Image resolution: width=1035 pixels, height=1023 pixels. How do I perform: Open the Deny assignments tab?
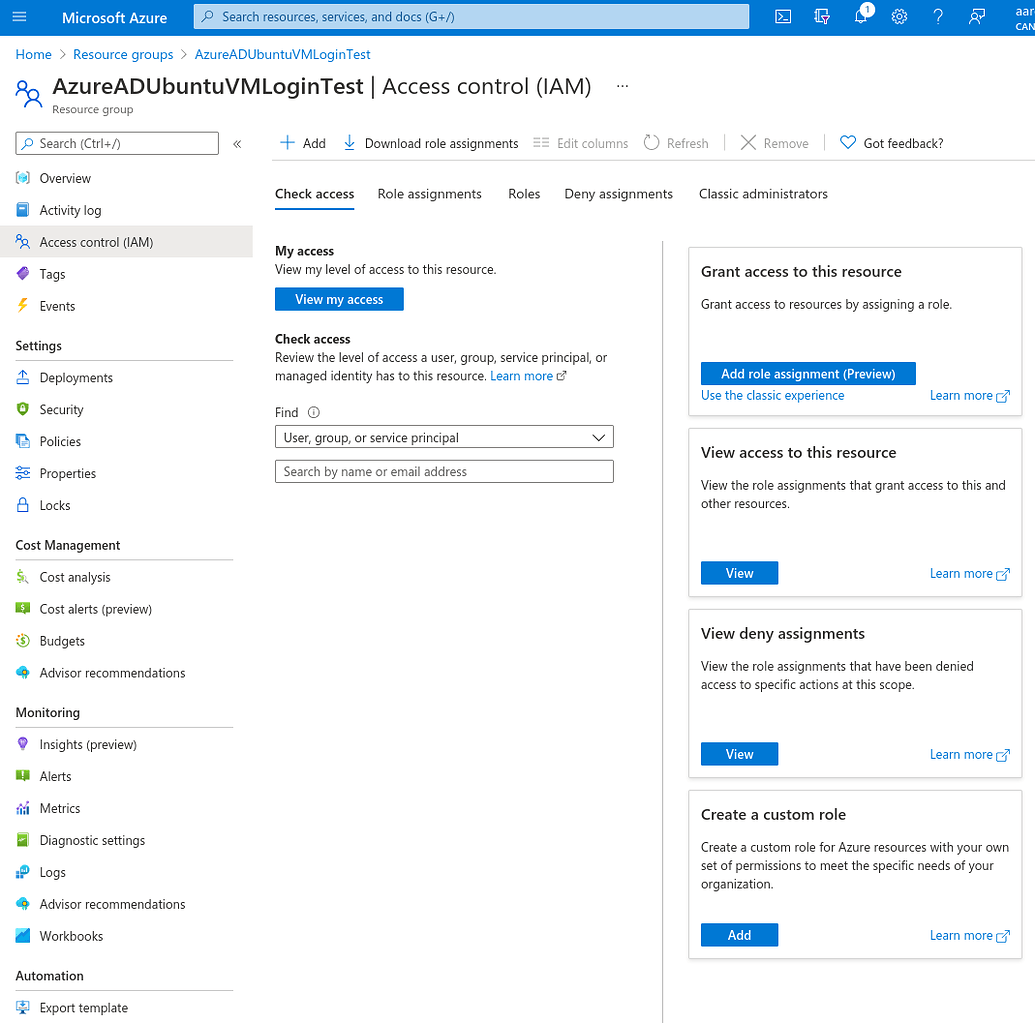tap(618, 194)
